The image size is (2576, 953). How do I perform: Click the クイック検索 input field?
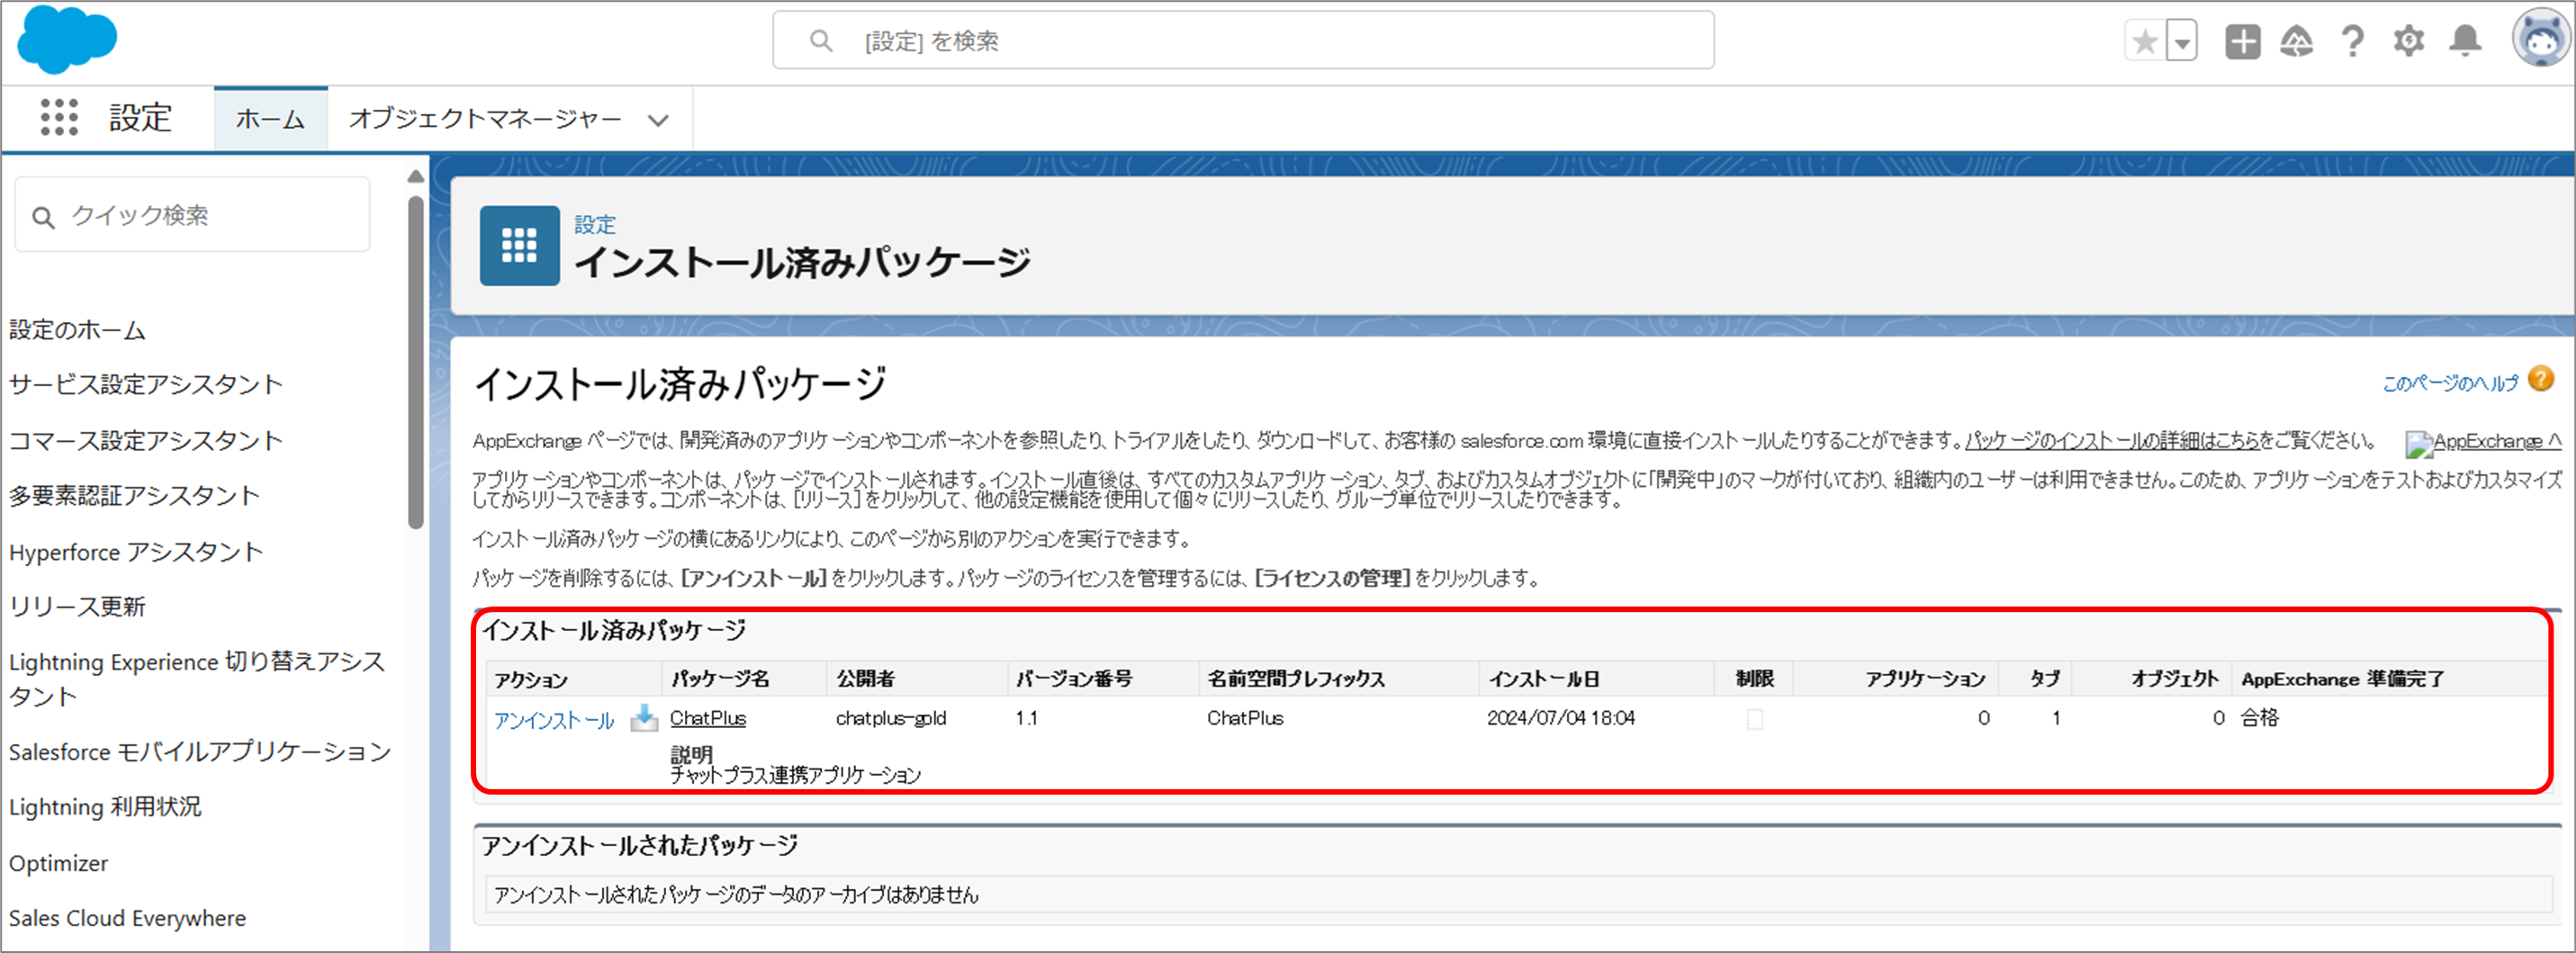pos(192,215)
